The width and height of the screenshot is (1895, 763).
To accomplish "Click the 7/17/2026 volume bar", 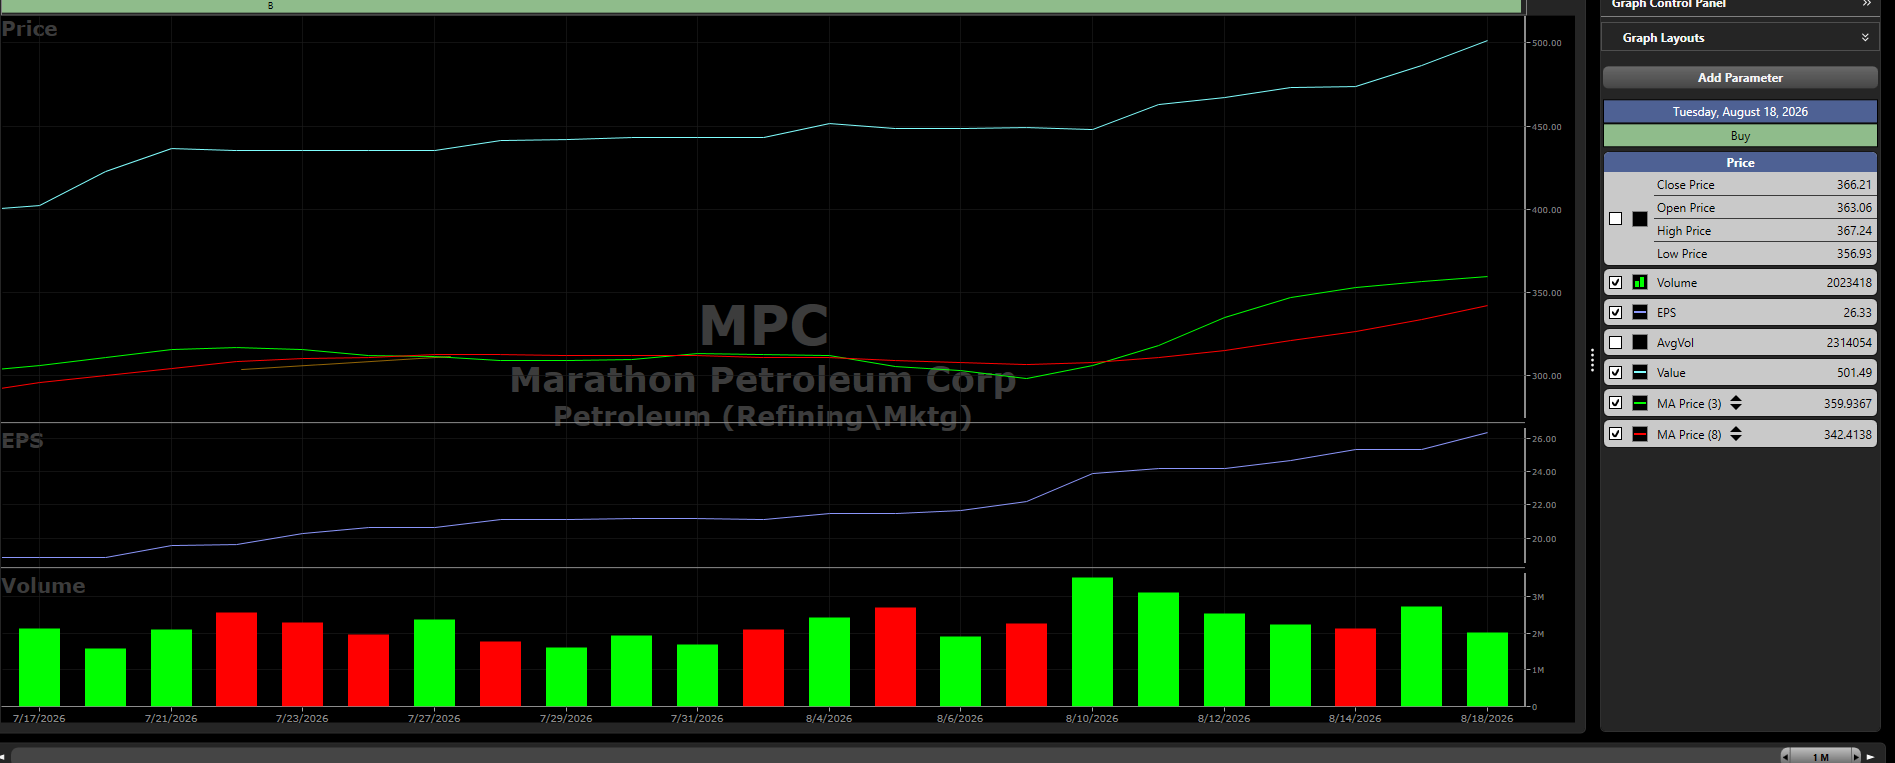I will (39, 668).
